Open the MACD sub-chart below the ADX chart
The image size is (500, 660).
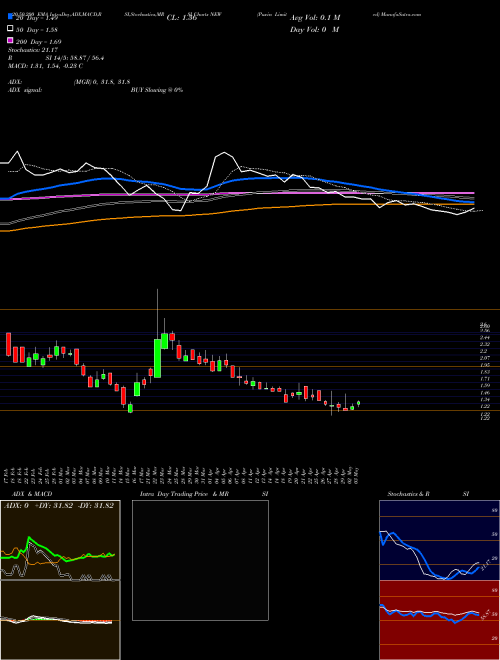click(60, 620)
